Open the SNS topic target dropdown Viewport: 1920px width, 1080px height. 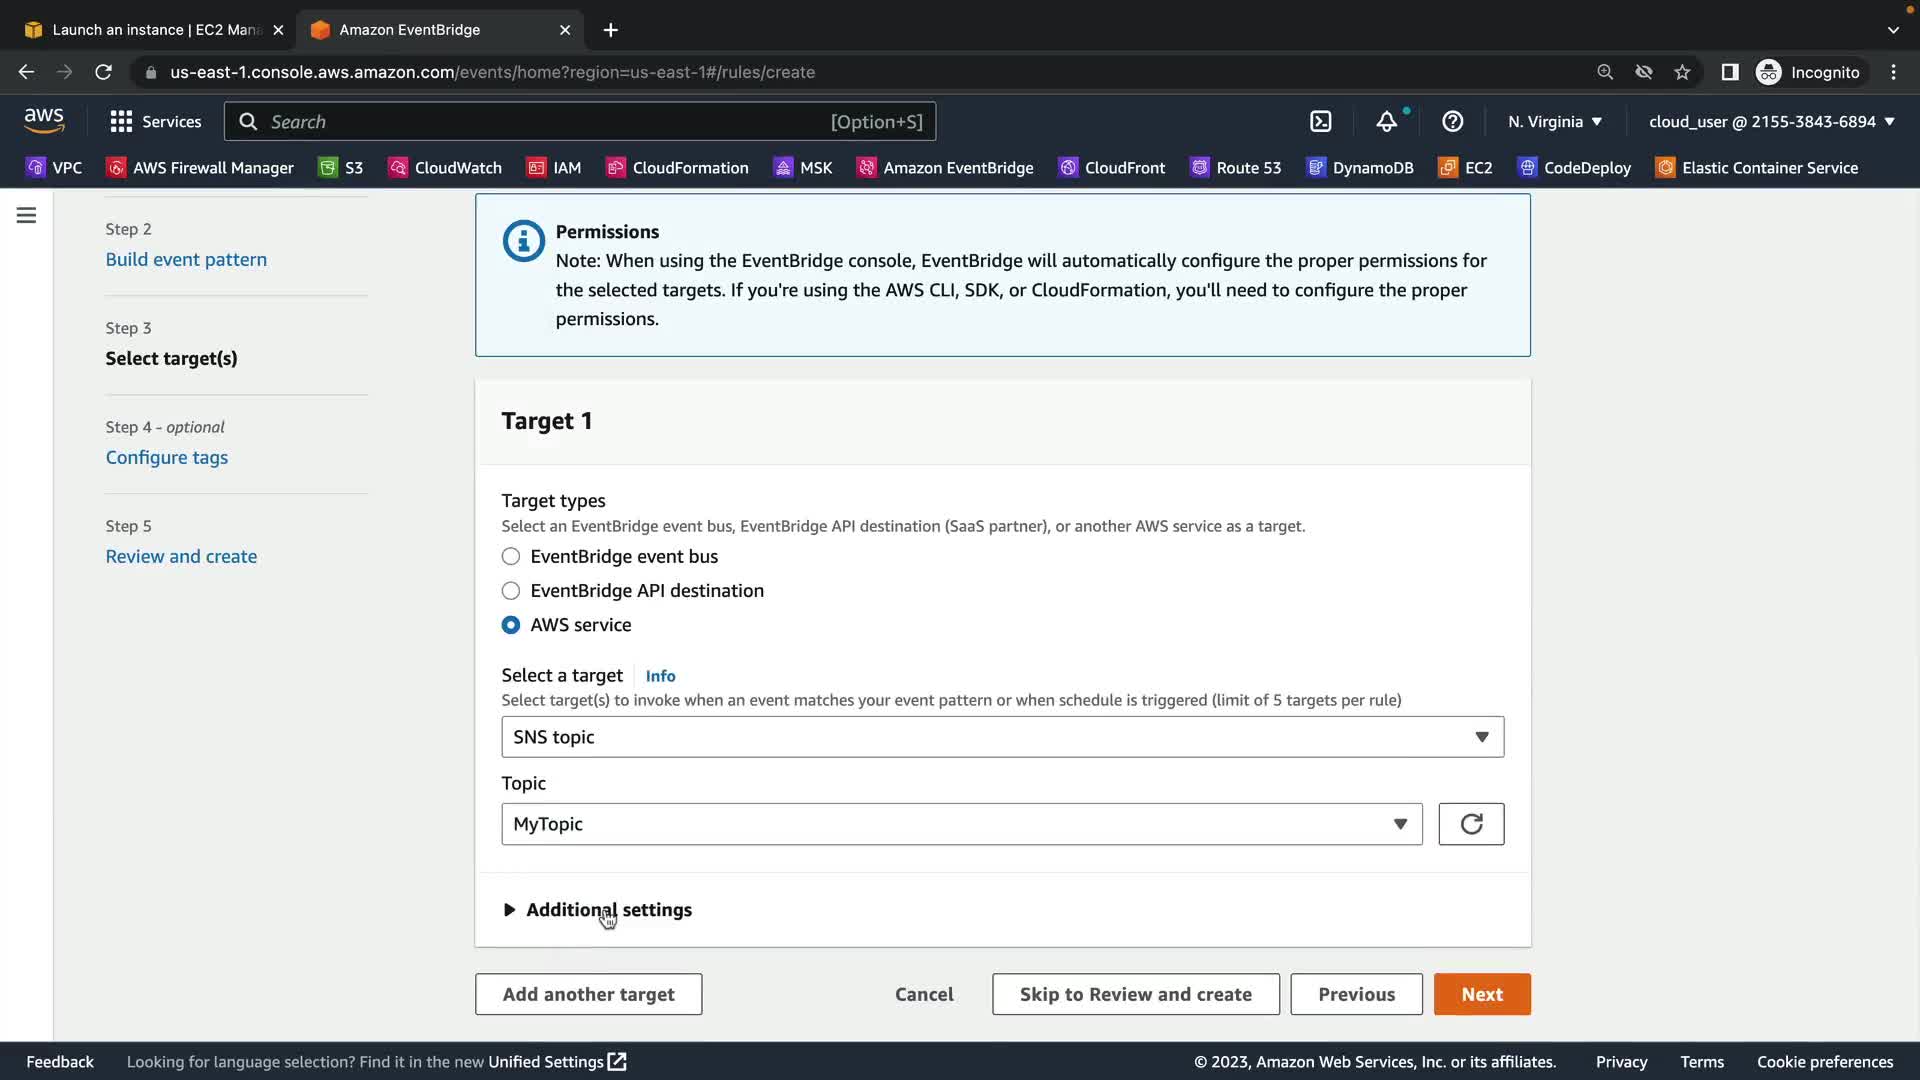1002,737
